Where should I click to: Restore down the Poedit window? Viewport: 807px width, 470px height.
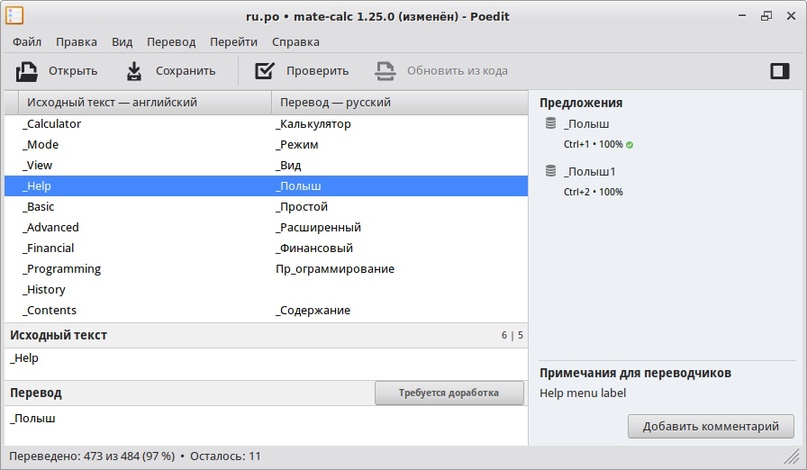click(x=766, y=16)
